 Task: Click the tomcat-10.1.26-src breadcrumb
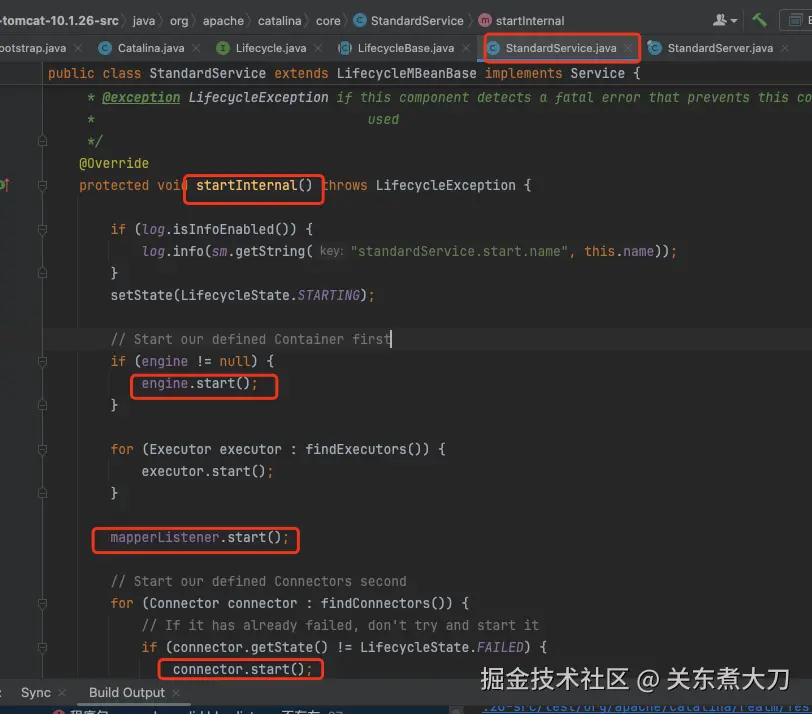click(x=59, y=21)
